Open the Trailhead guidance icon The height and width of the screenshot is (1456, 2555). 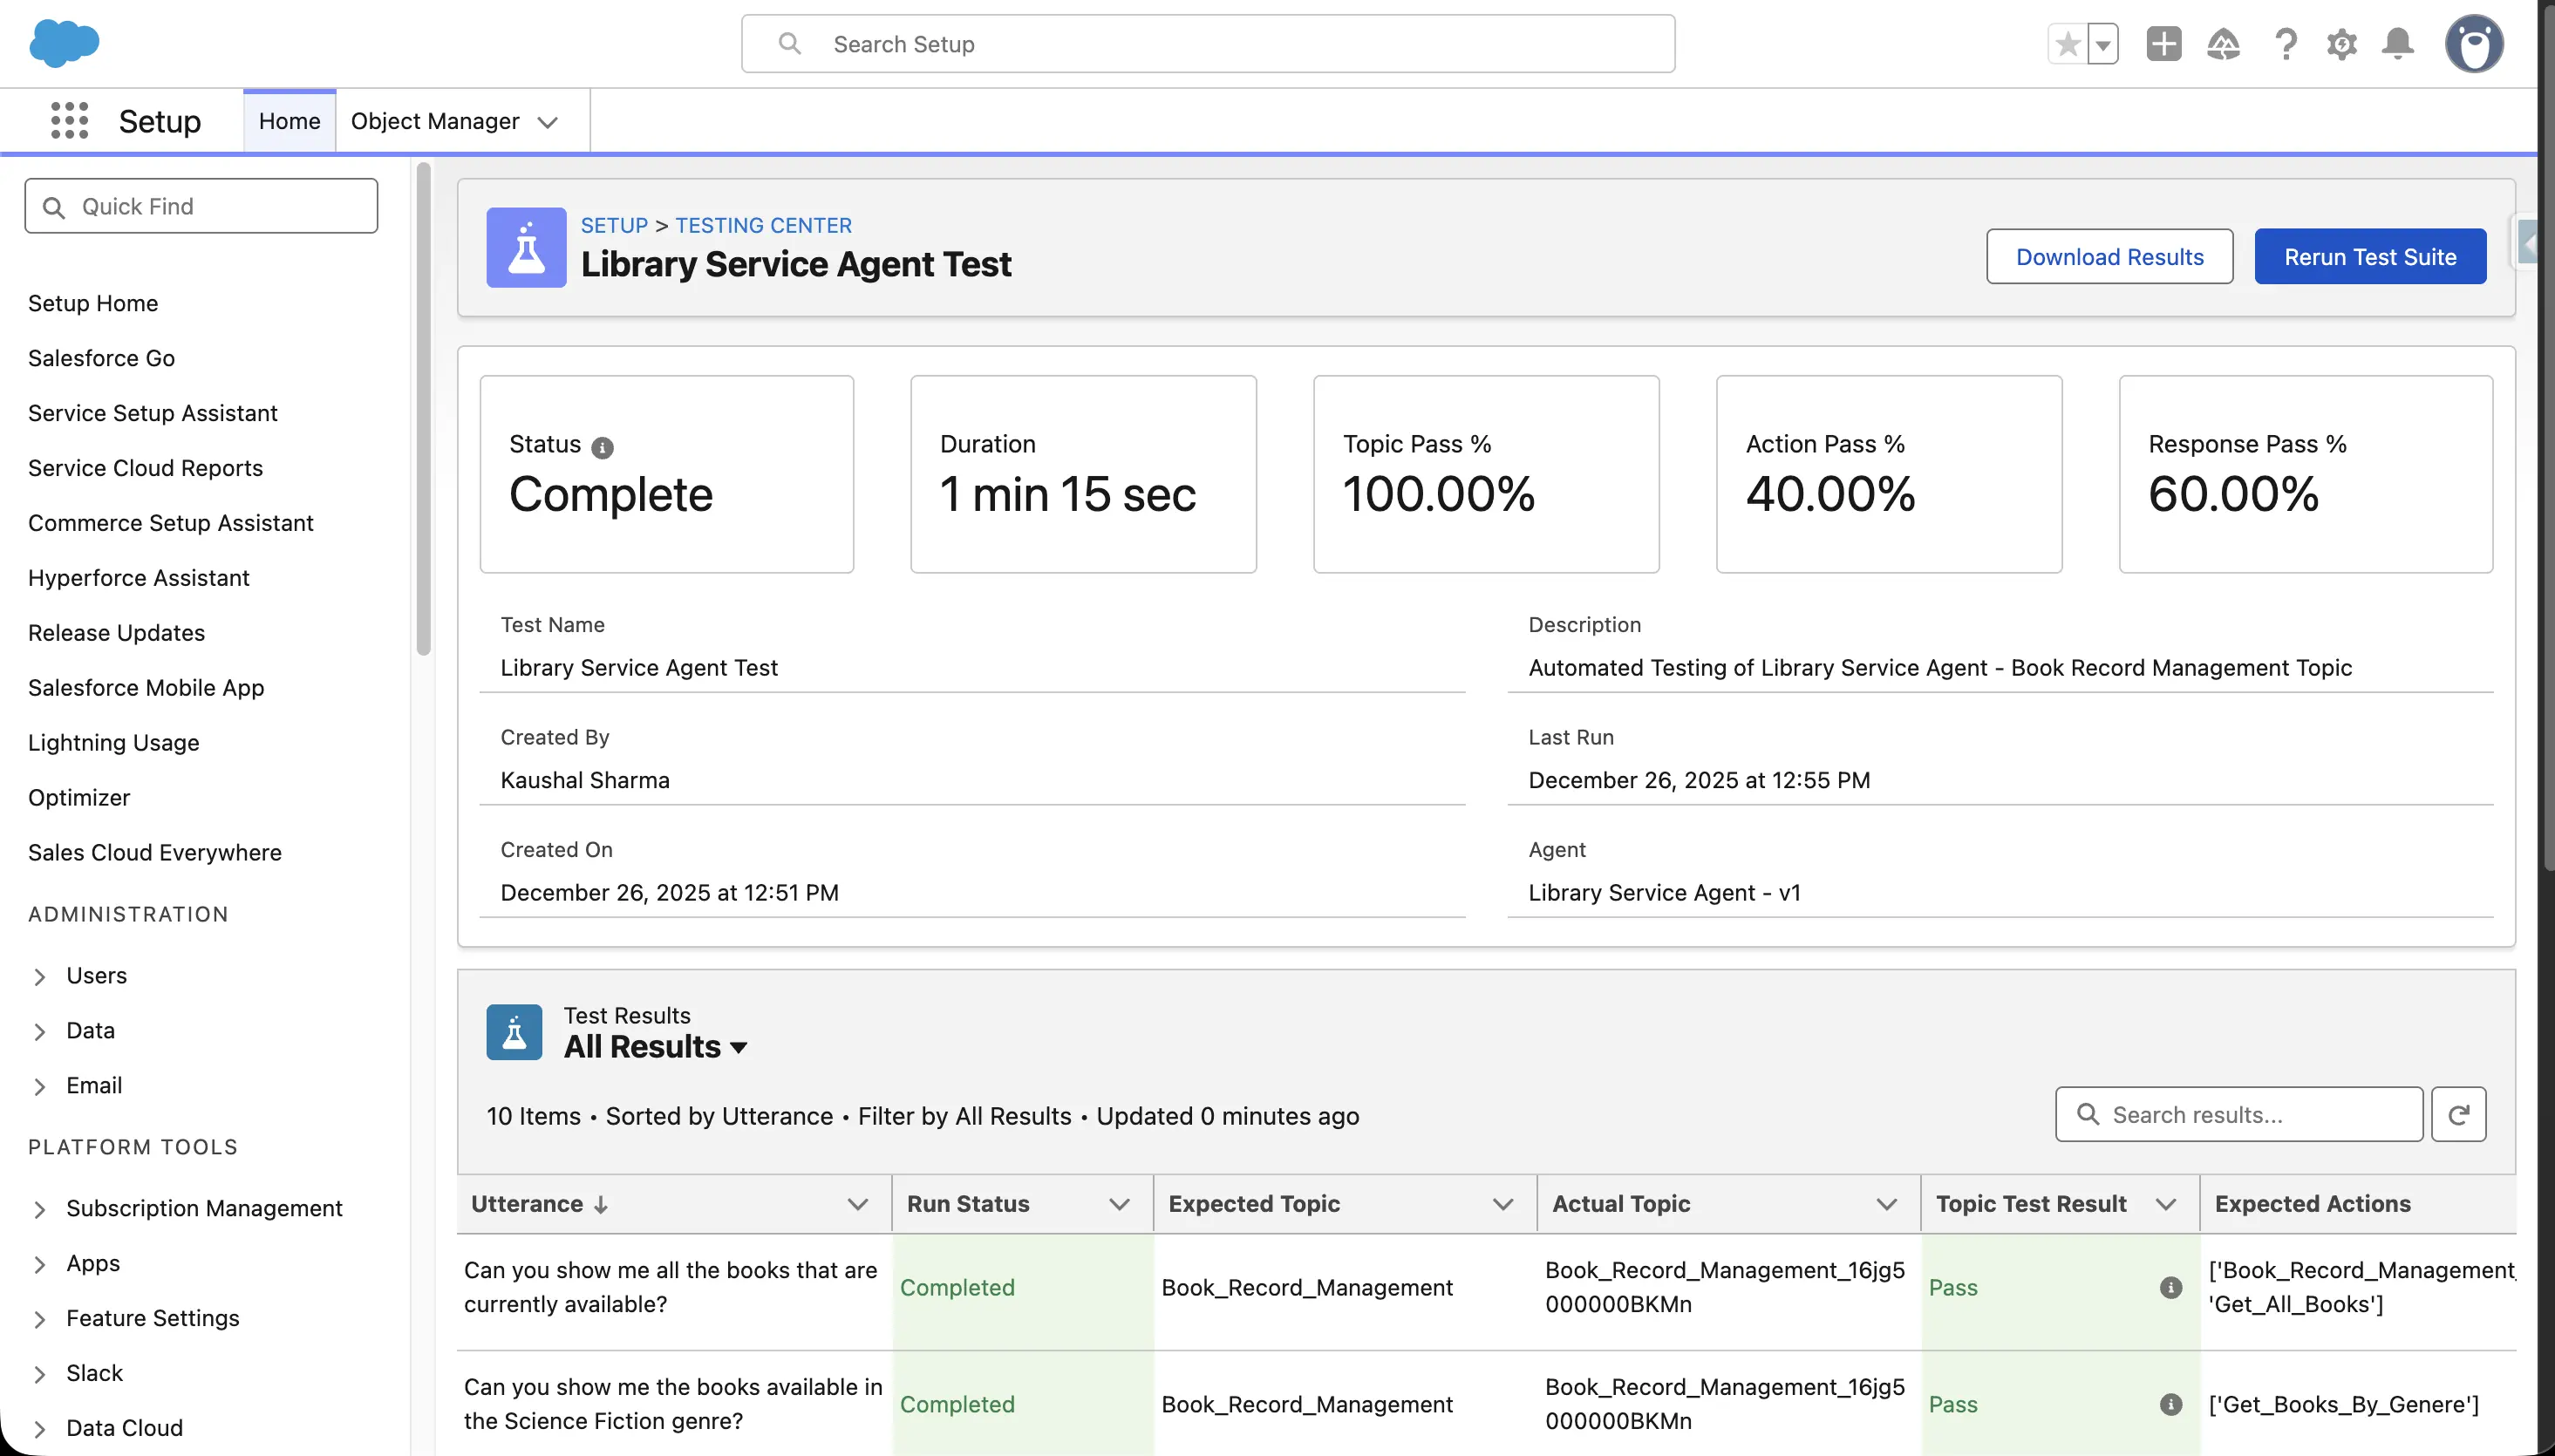[x=2223, y=44]
